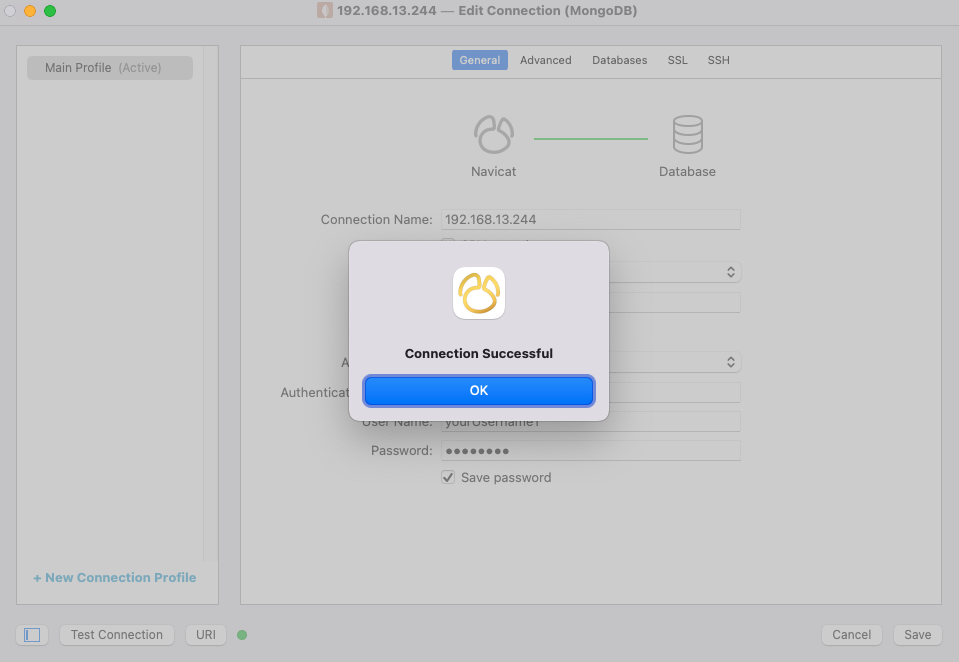This screenshot has width=959, height=662.
Task: Select Main Profile (Active) in sidebar
Action: click(x=109, y=68)
